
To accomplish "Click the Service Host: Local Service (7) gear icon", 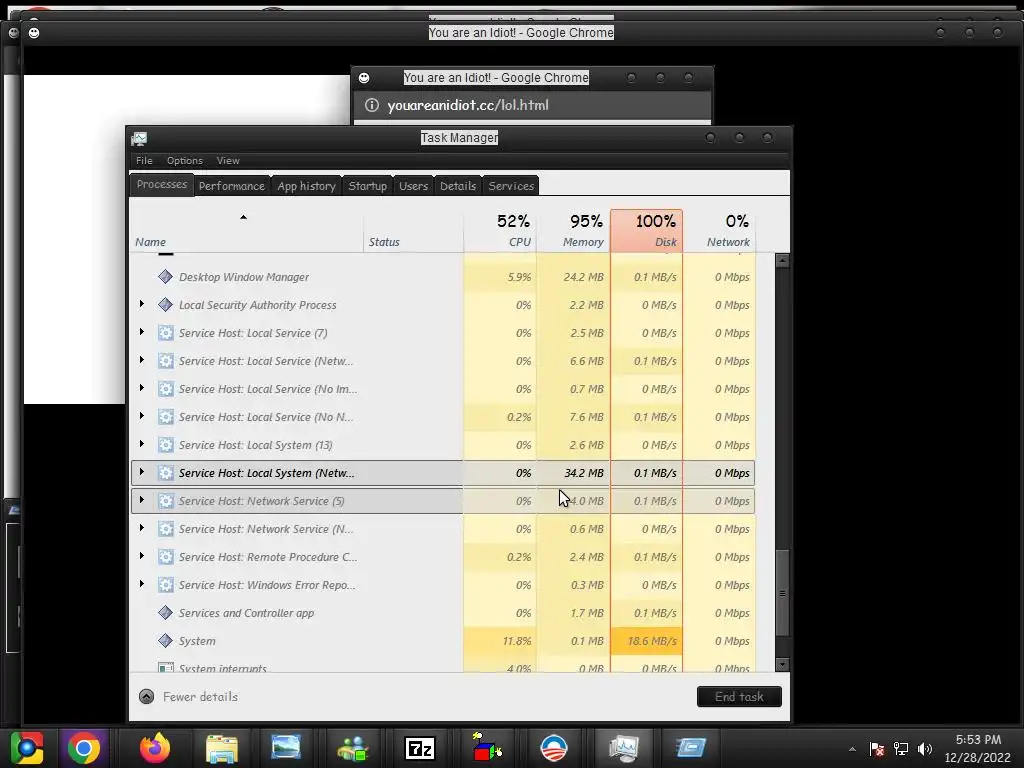I will (165, 333).
